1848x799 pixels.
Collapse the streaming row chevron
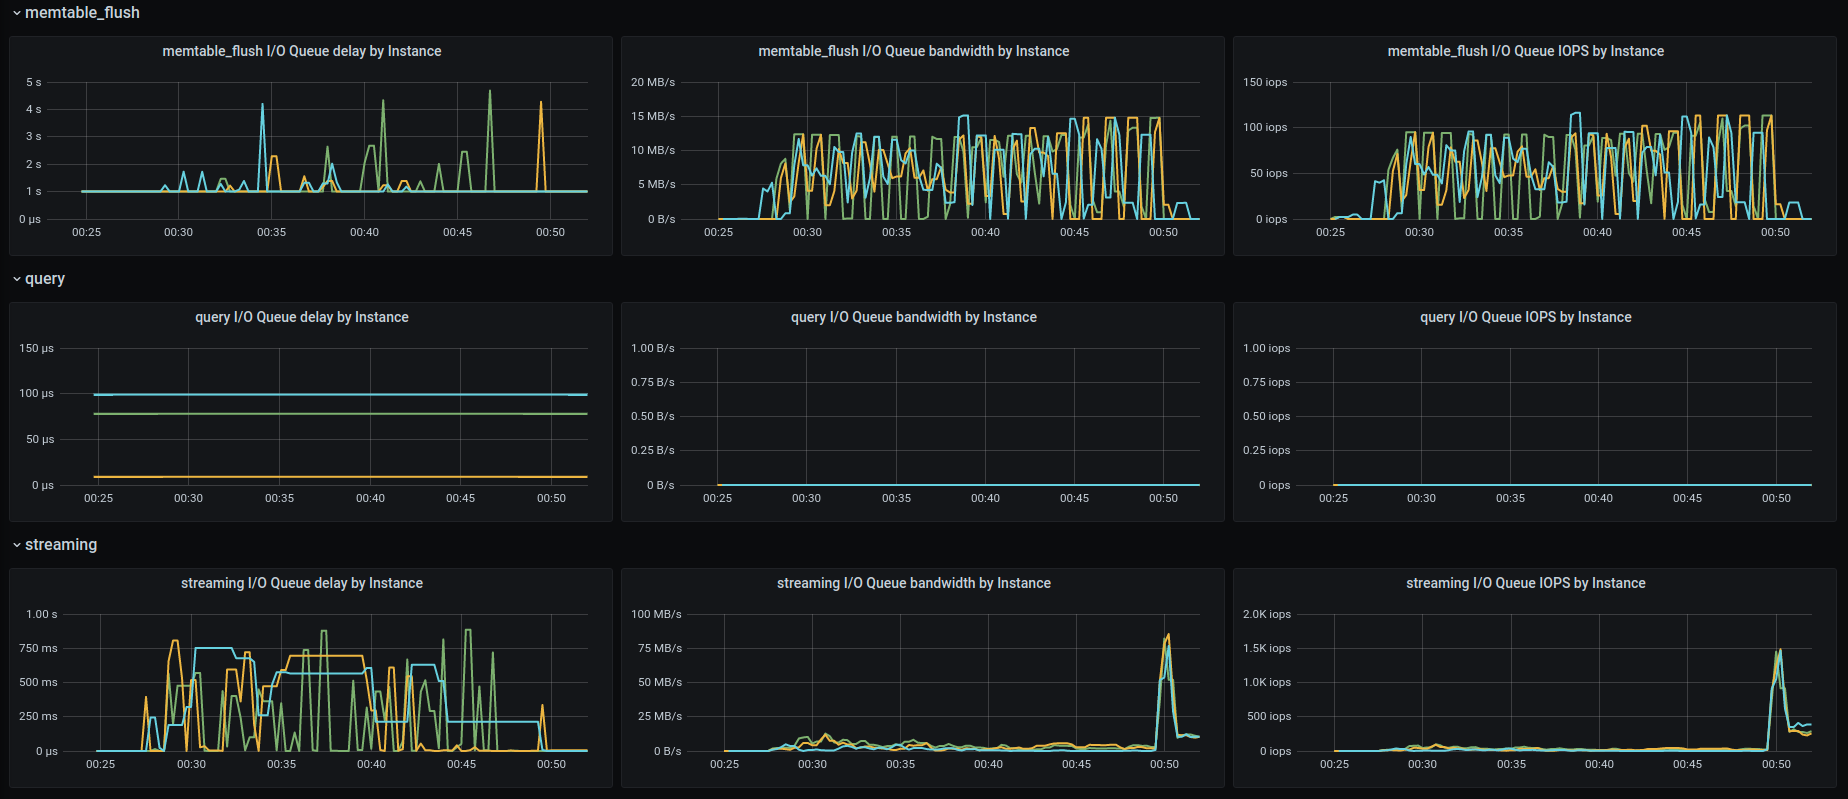[17, 545]
